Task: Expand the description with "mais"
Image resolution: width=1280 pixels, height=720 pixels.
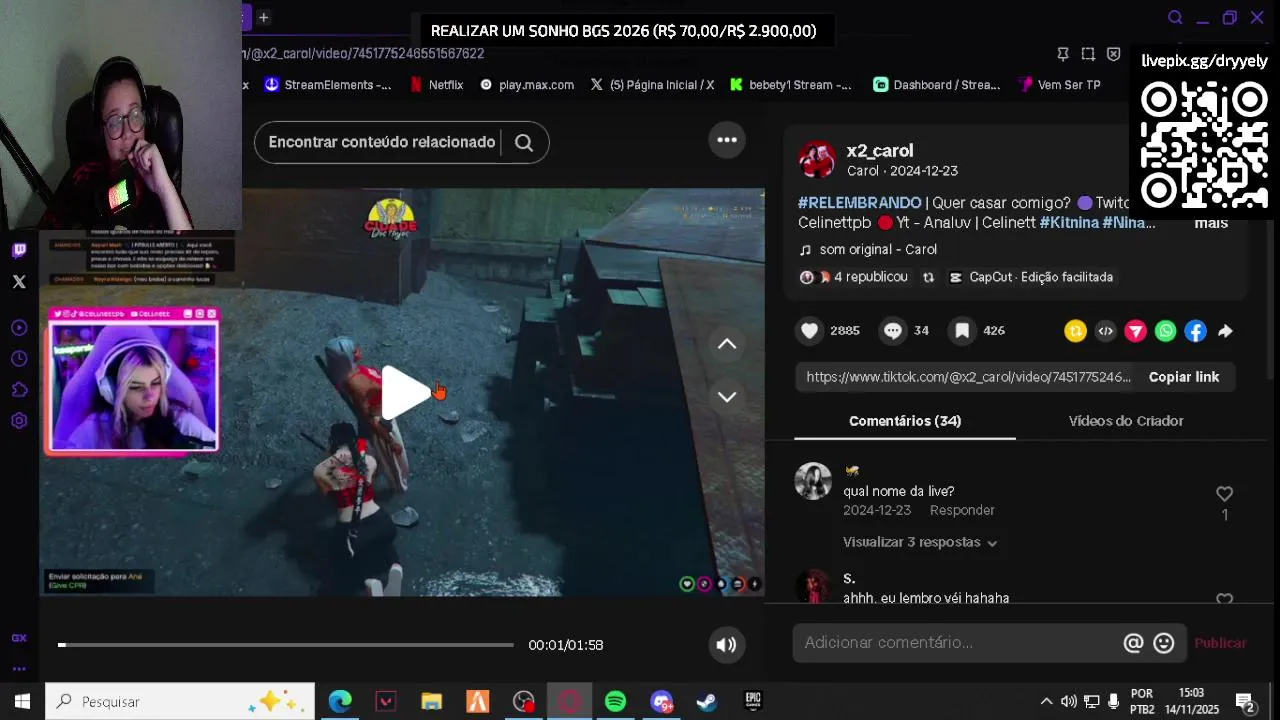Action: click(x=1211, y=223)
